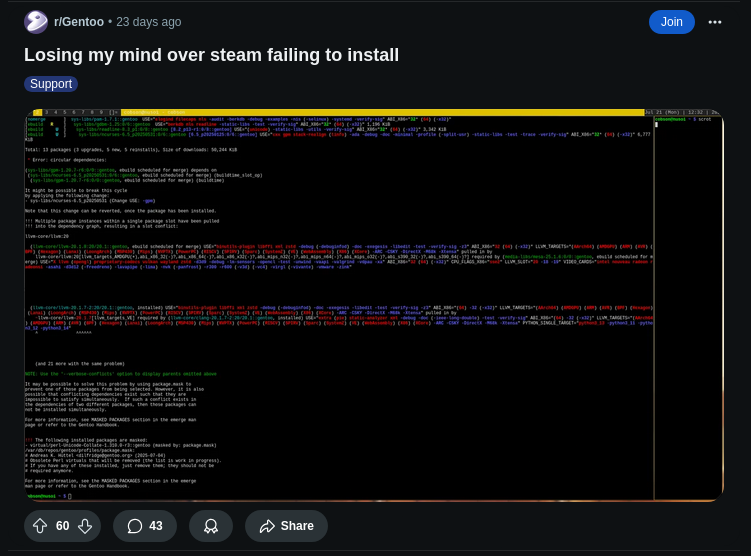Click the share arrow icon
Screen dimensions: 751x556
[x=267, y=526]
